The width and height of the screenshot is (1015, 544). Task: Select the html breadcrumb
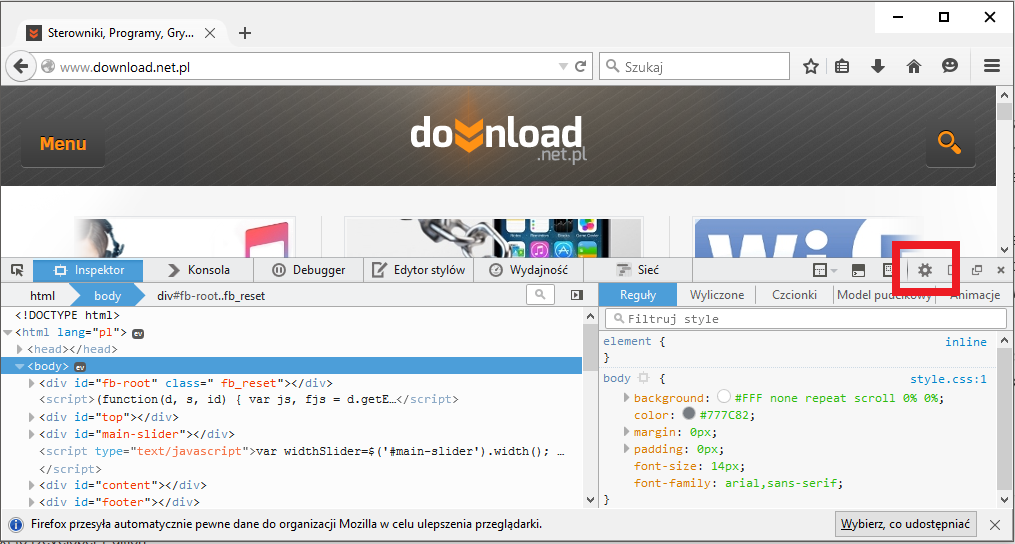43,296
